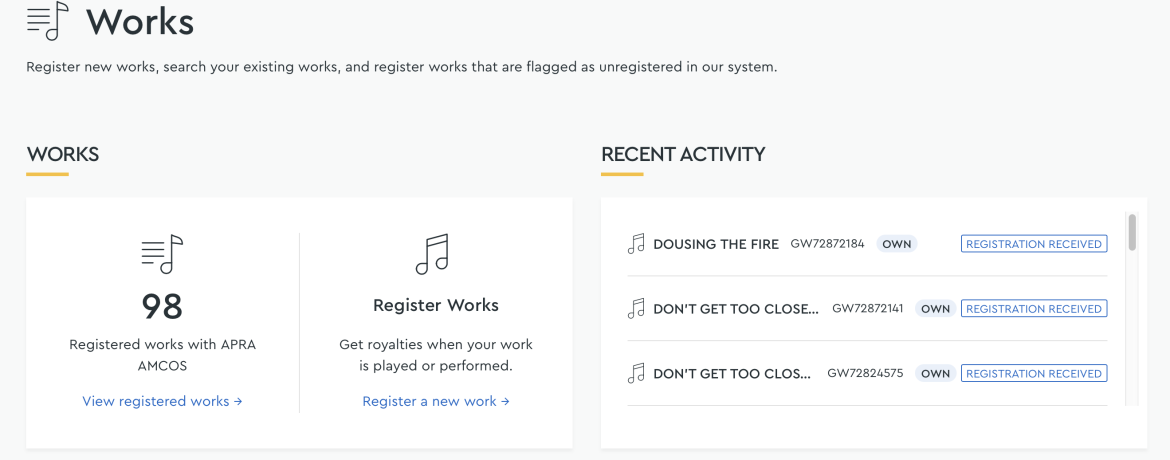Open View registered works link

tap(162, 401)
